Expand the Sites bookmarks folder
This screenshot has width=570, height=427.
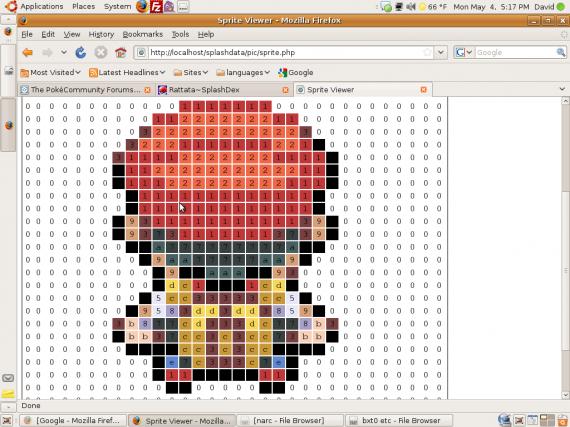(191, 73)
